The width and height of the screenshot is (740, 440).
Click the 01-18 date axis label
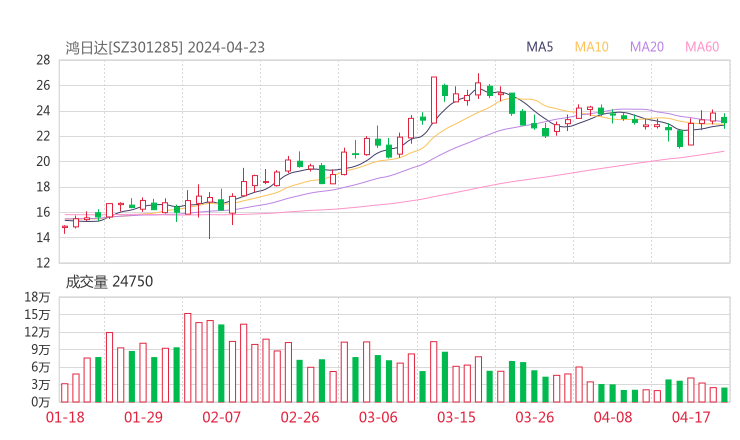click(65, 417)
